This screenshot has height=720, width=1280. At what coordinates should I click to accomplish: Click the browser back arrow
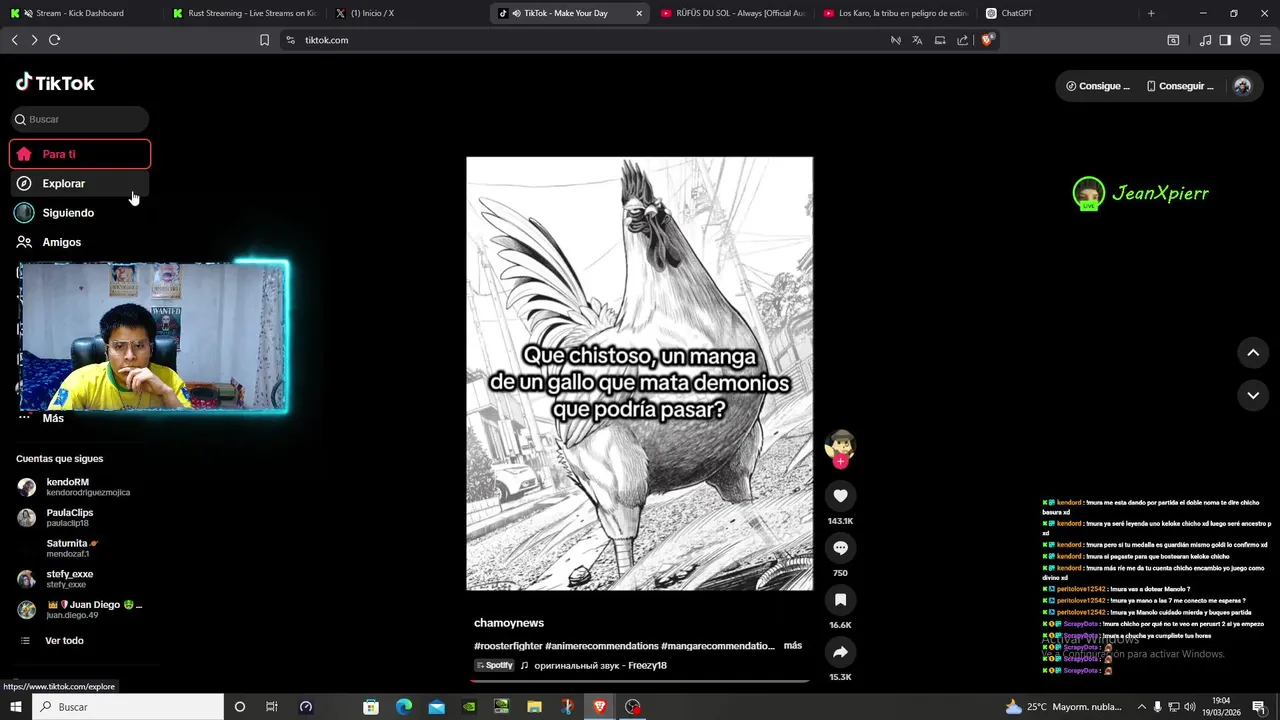[x=14, y=40]
